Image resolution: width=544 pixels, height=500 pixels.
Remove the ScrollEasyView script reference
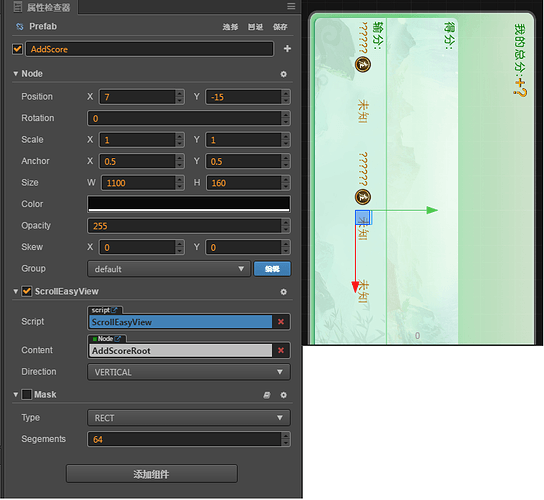pyautogui.click(x=281, y=322)
